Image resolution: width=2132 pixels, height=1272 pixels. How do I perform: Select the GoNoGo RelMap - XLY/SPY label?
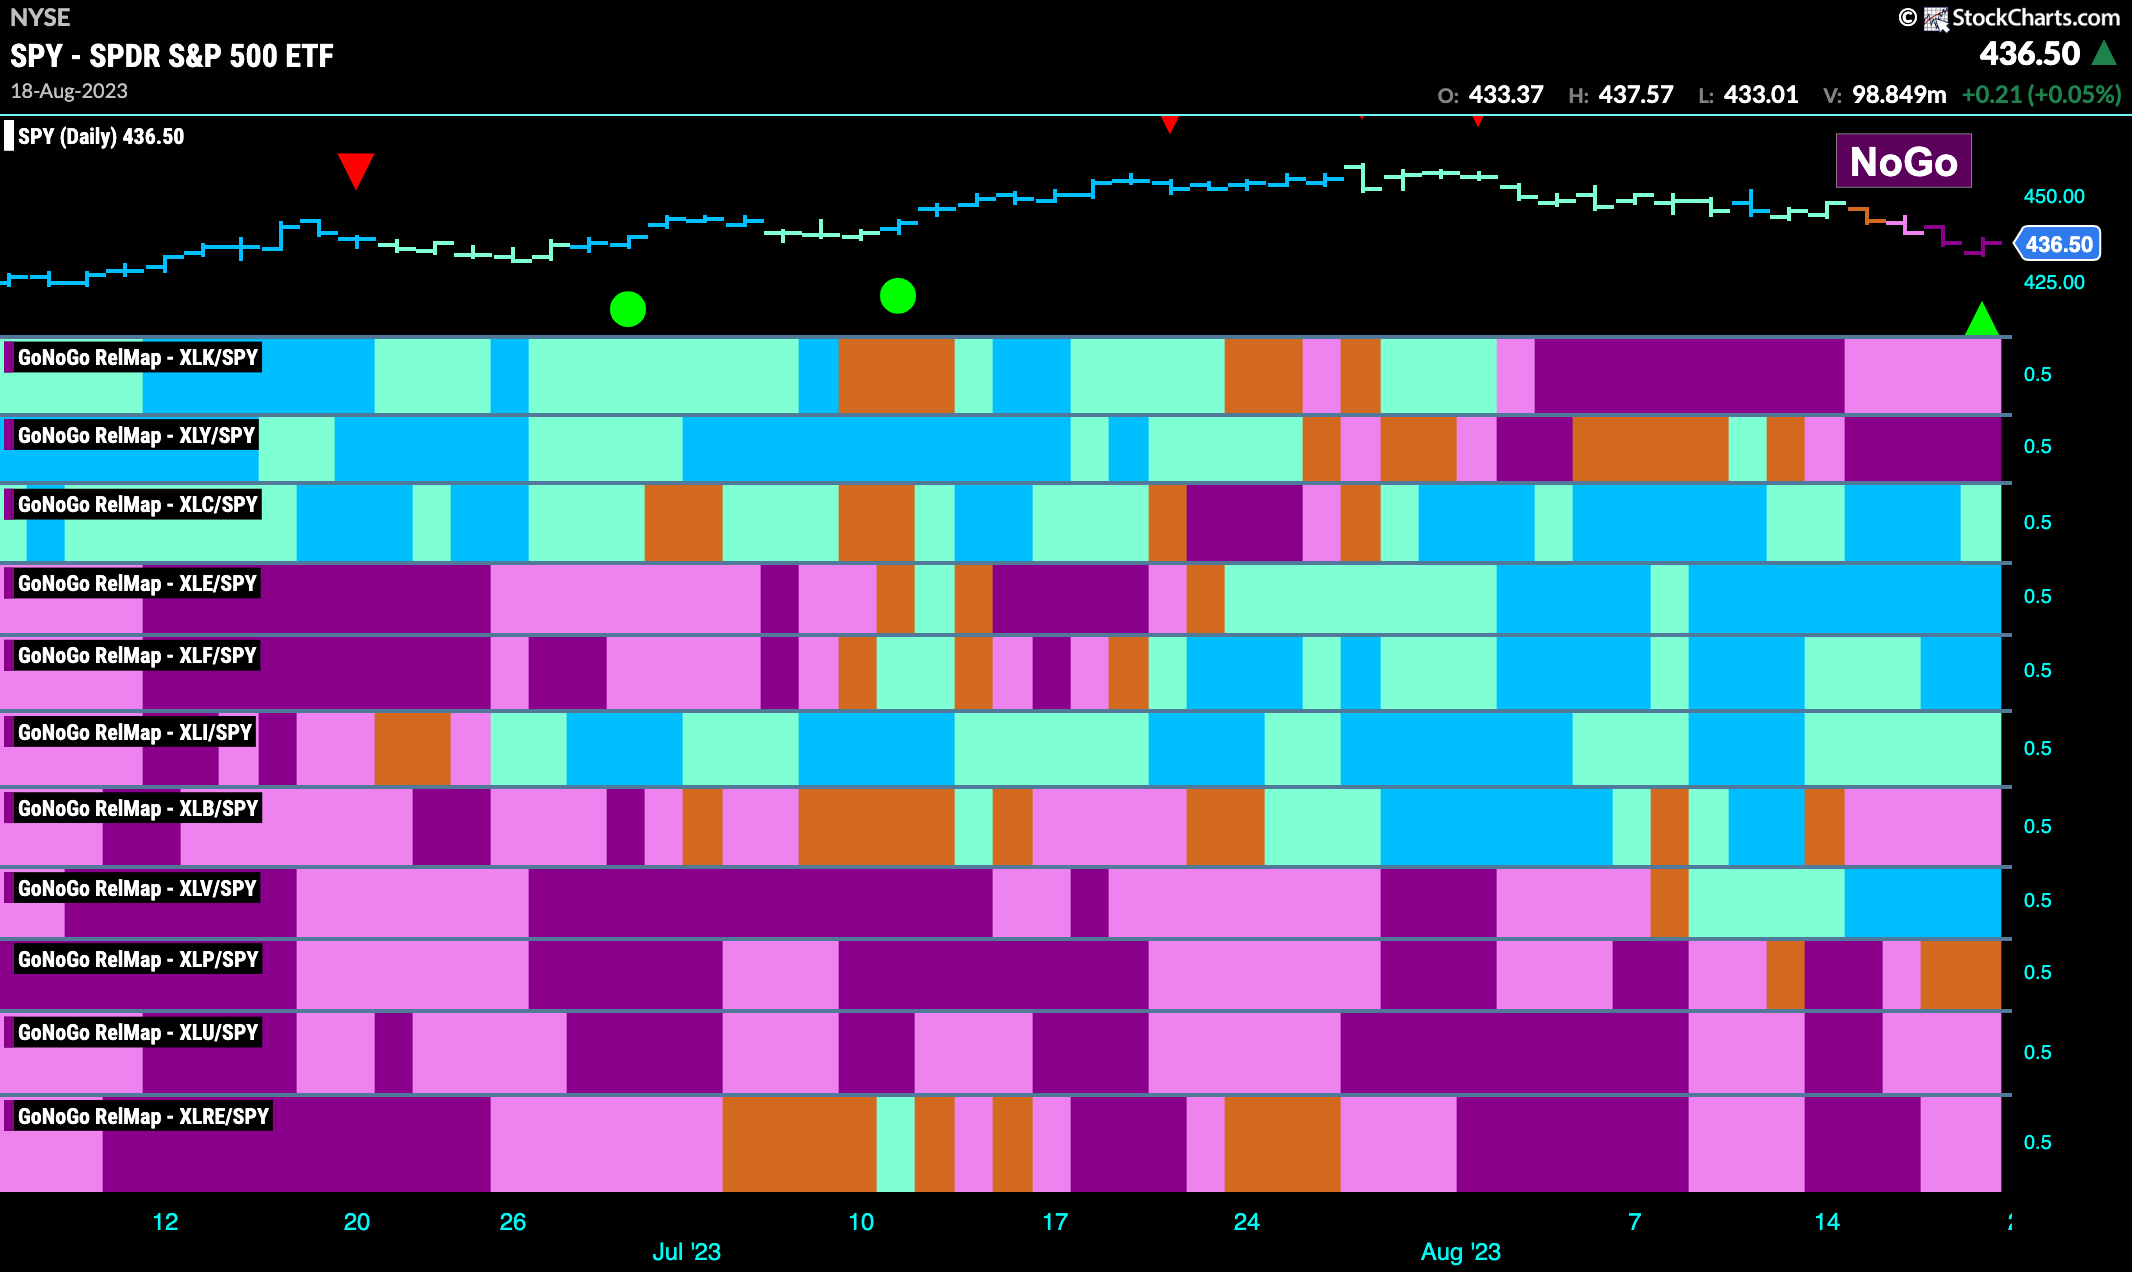136,435
